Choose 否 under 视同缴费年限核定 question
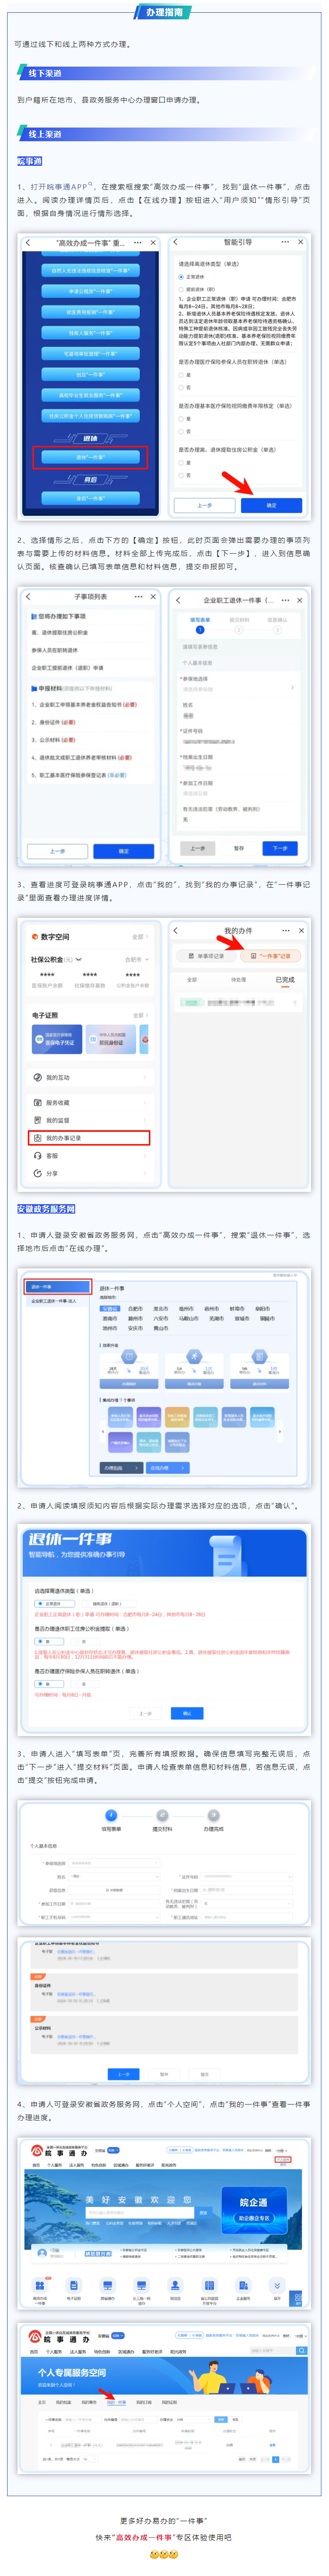Viewport: 329px width, 2576px height. click(x=181, y=431)
